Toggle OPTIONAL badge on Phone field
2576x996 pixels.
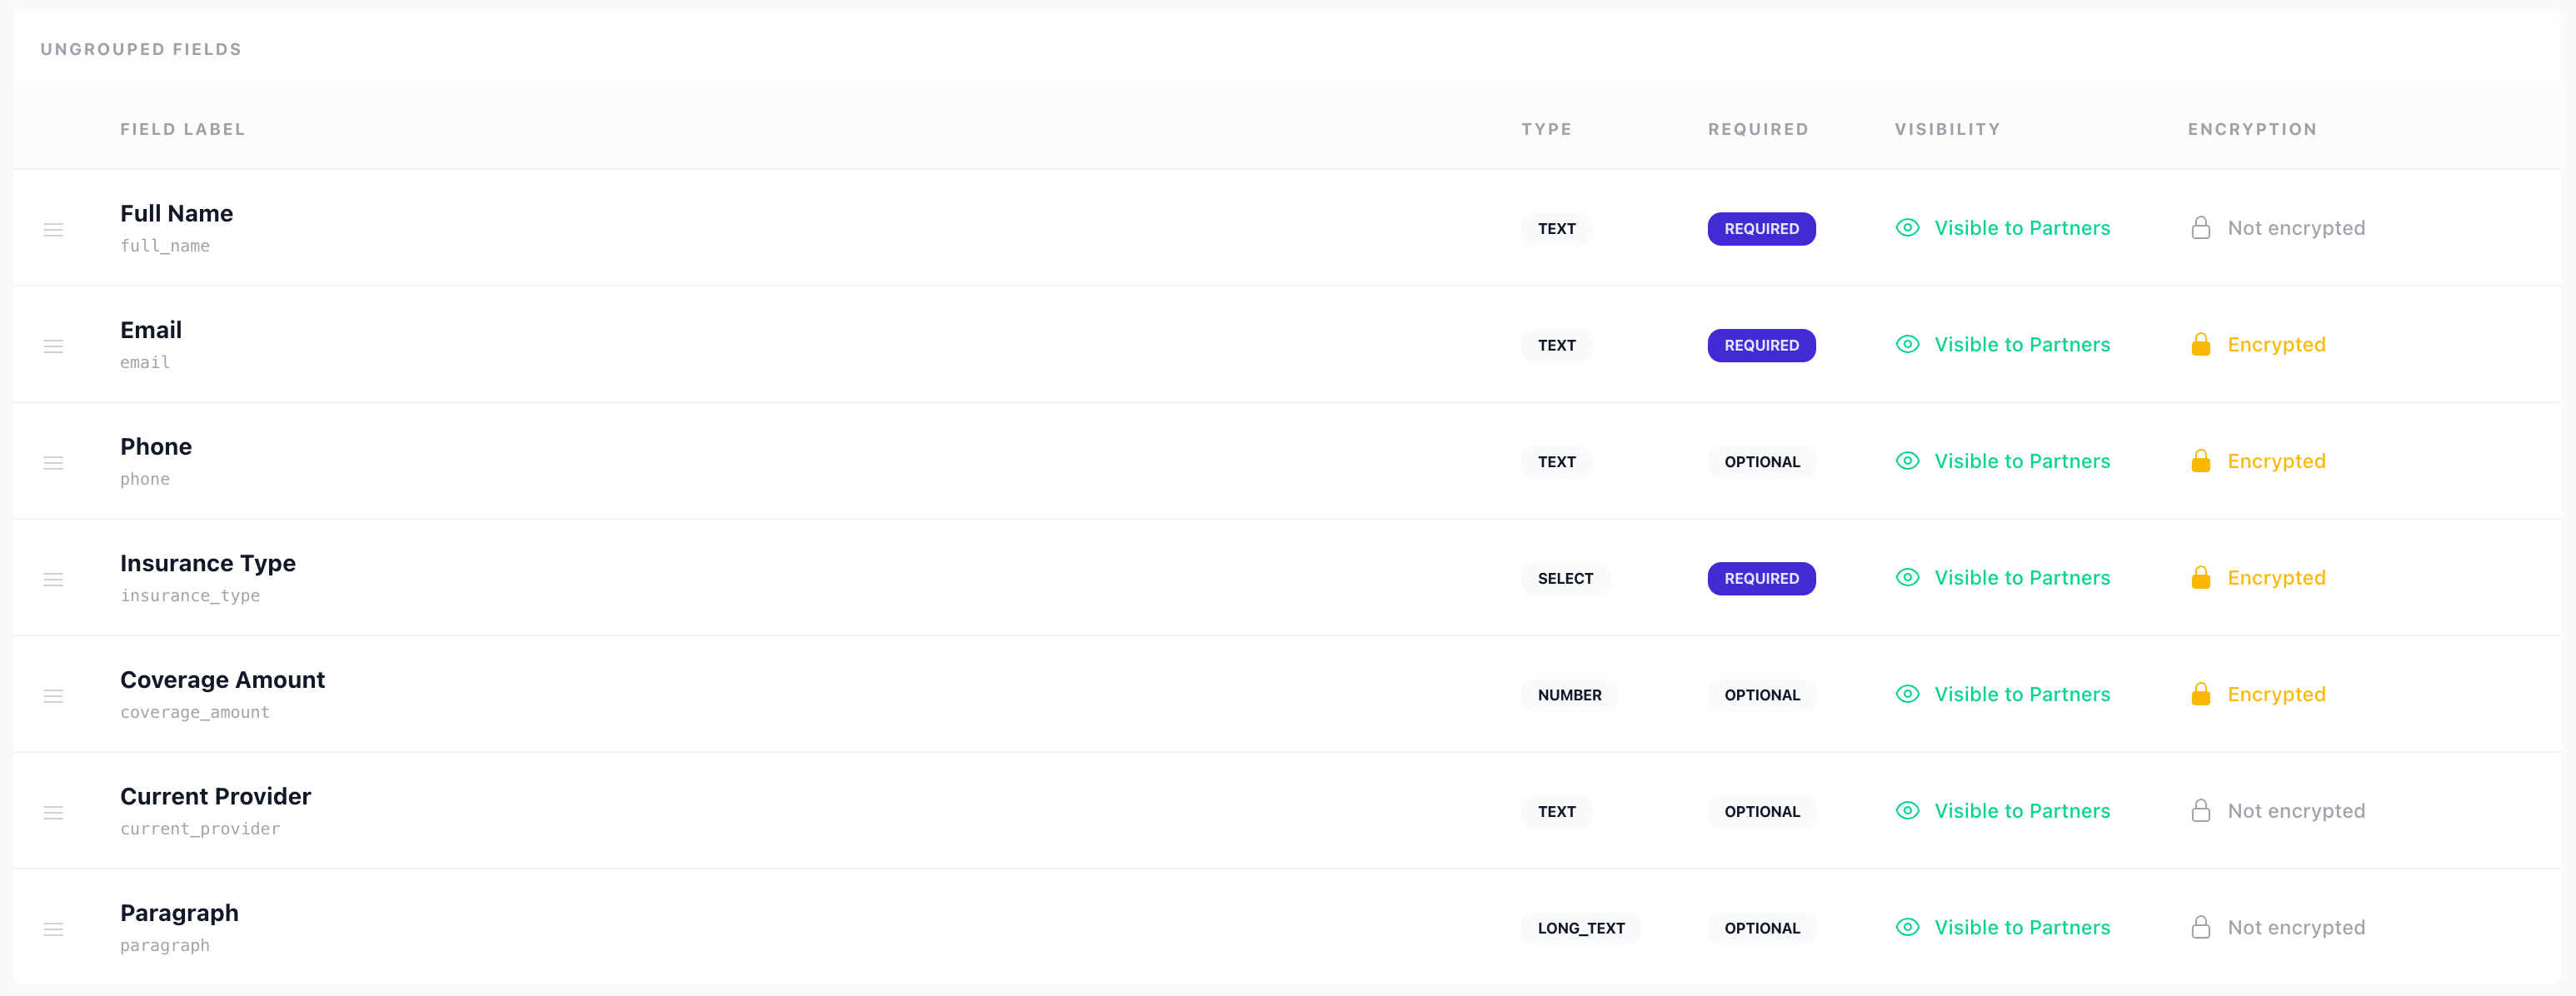coord(1761,462)
